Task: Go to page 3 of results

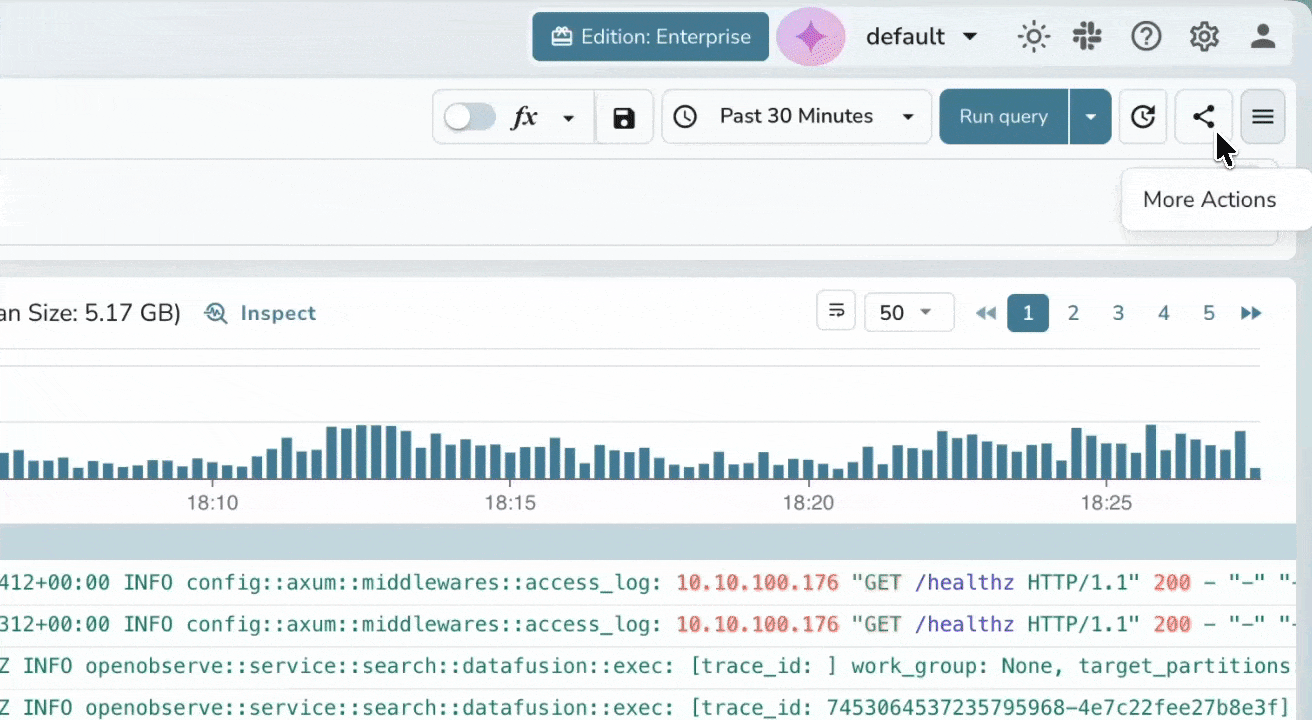Action: click(x=1118, y=313)
